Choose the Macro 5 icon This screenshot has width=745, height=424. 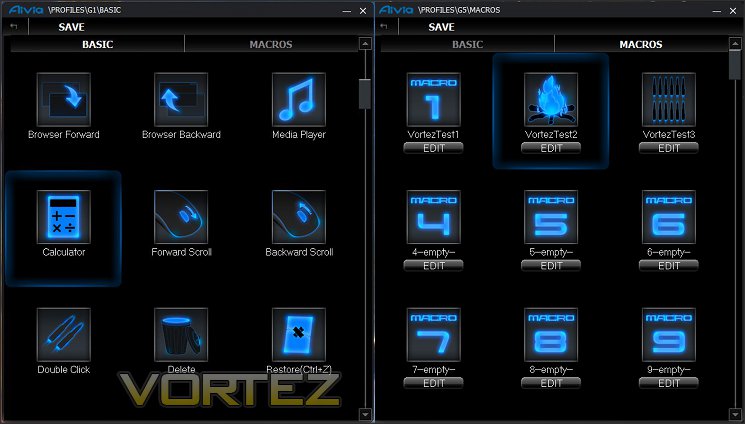[x=551, y=217]
